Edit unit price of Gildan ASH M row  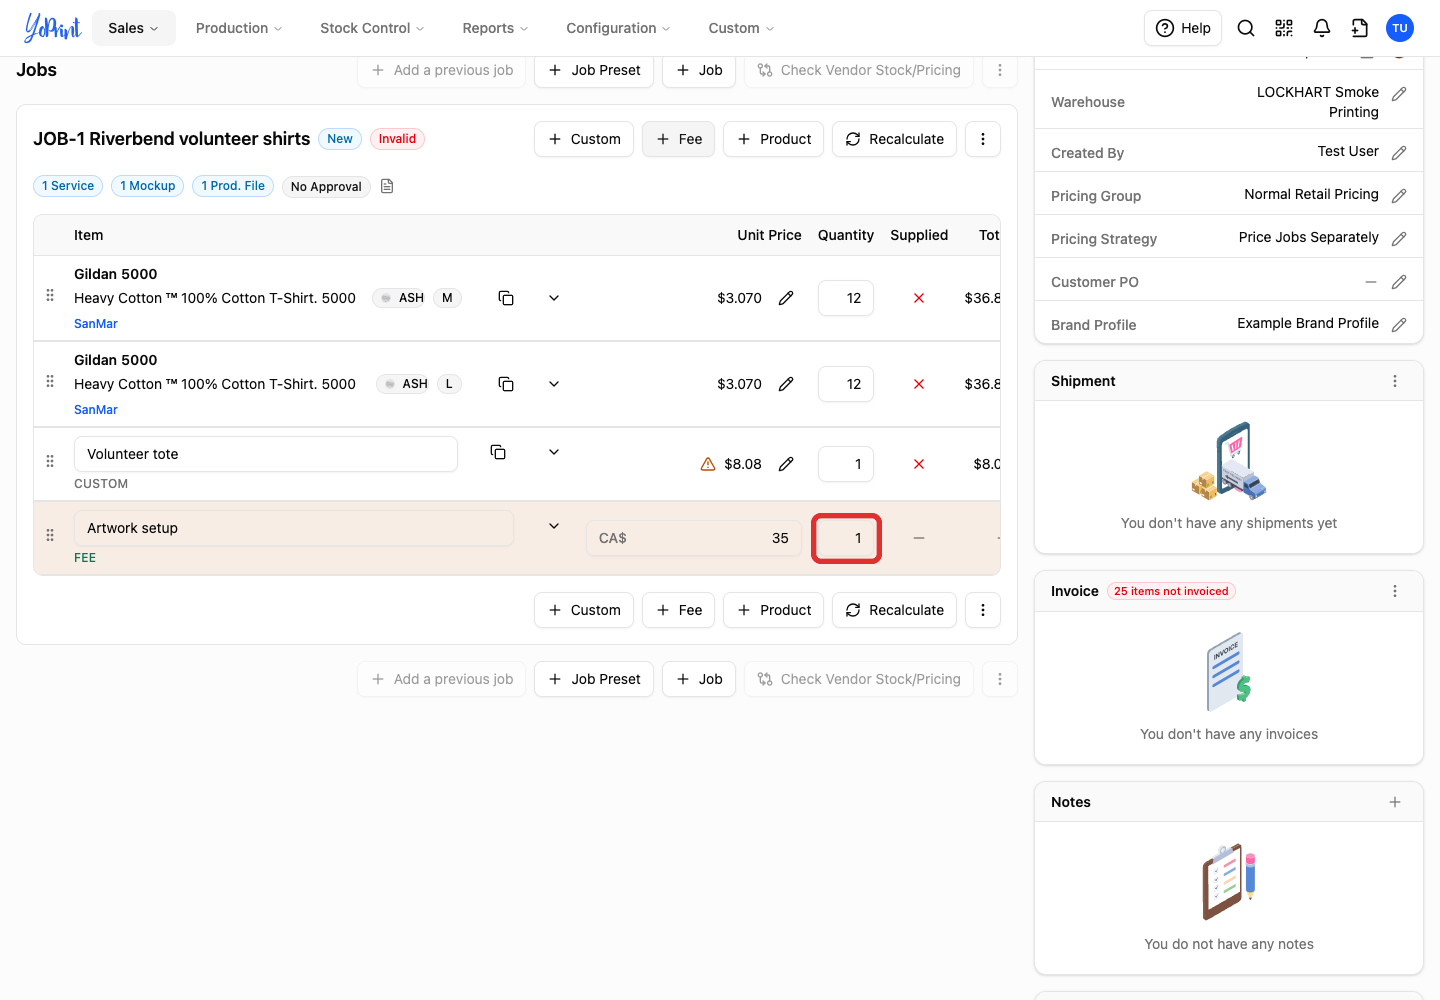click(786, 298)
